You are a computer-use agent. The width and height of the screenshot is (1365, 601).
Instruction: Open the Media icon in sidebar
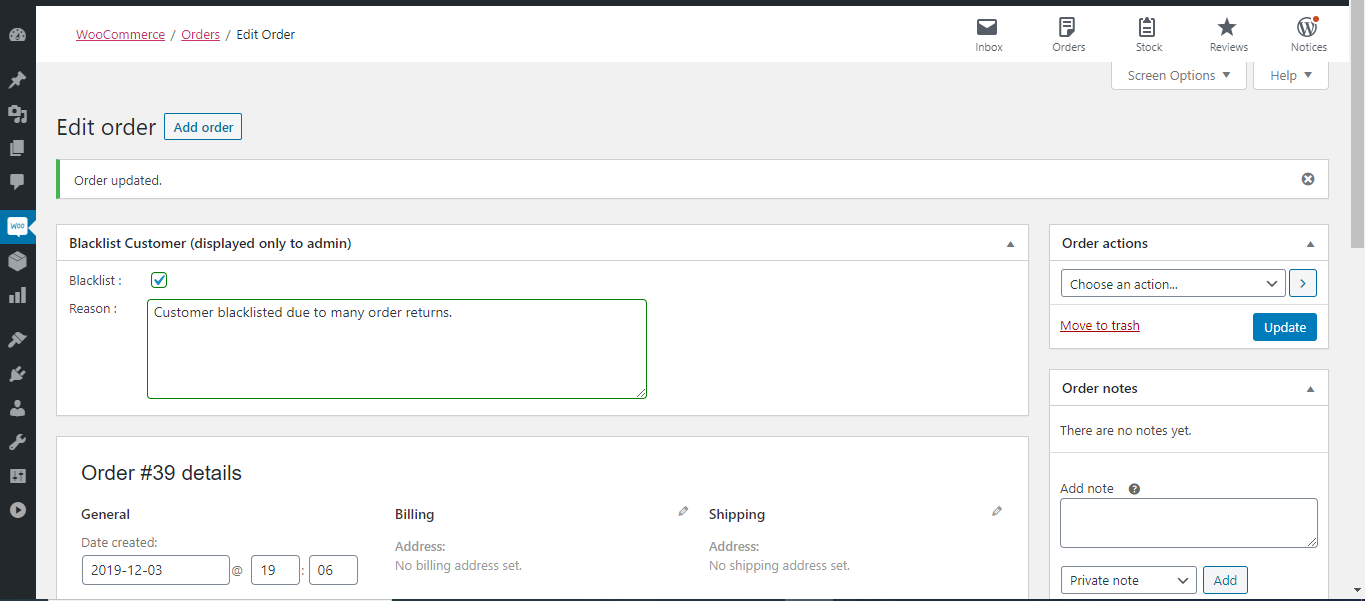coord(17,114)
